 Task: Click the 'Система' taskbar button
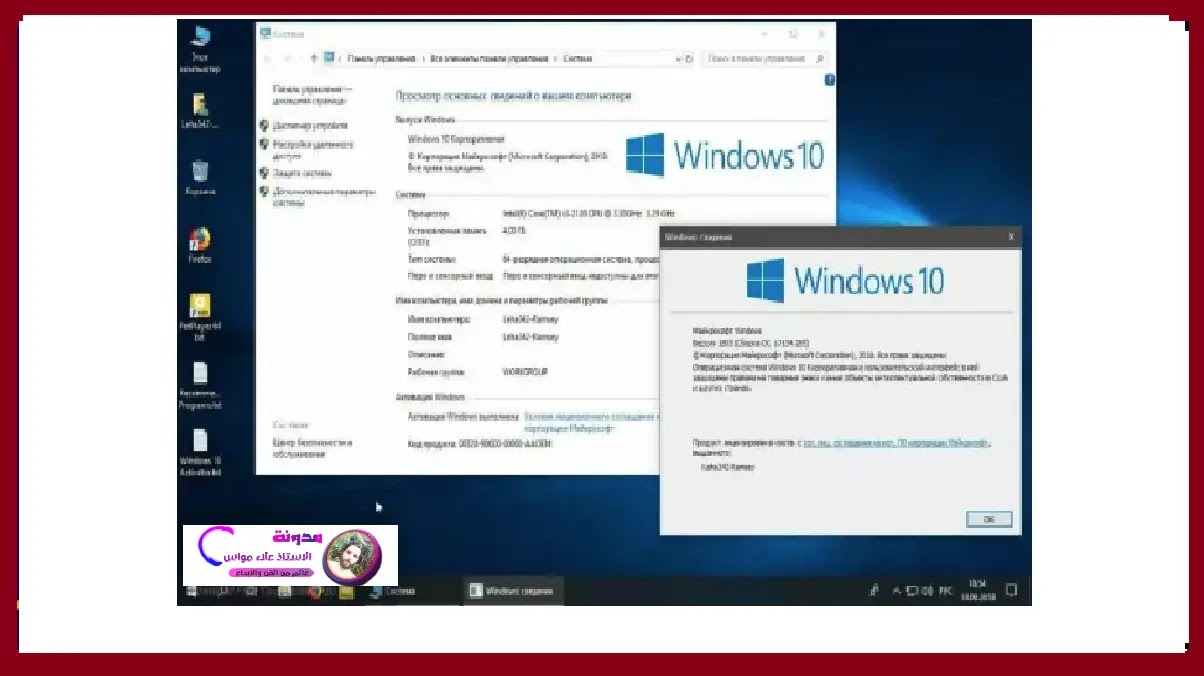pyautogui.click(x=412, y=591)
